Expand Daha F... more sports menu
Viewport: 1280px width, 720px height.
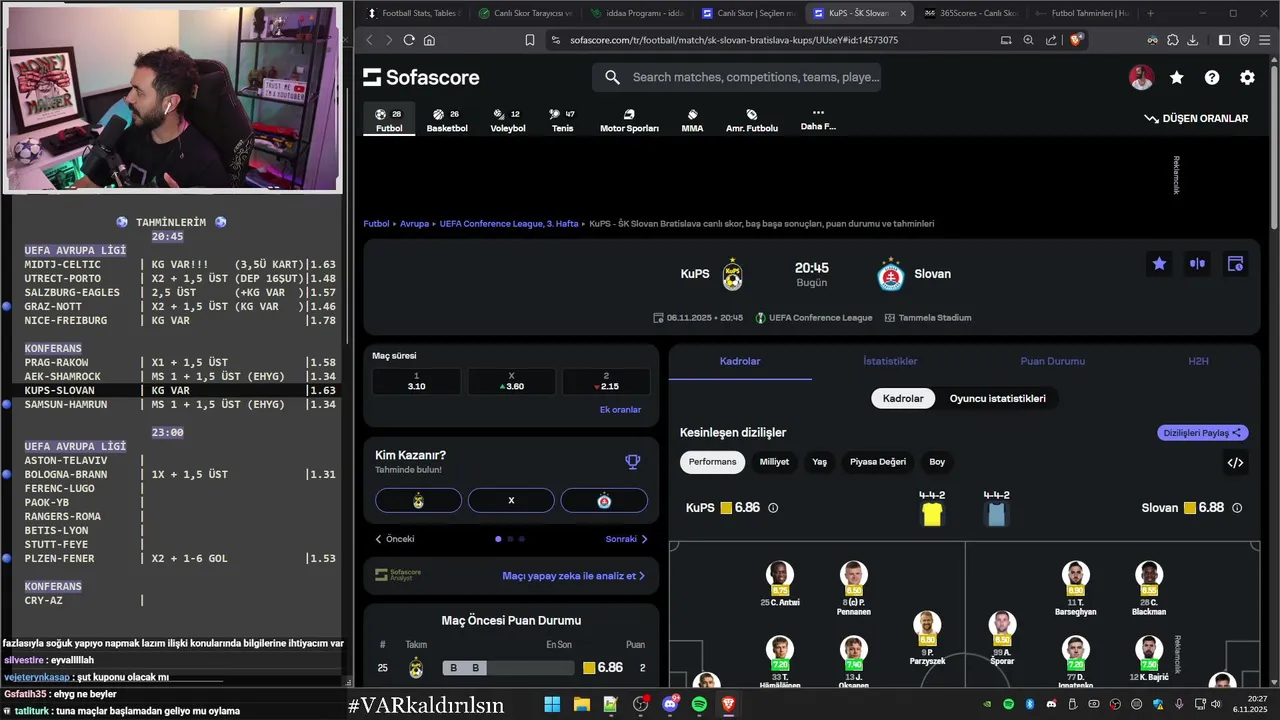click(818, 119)
